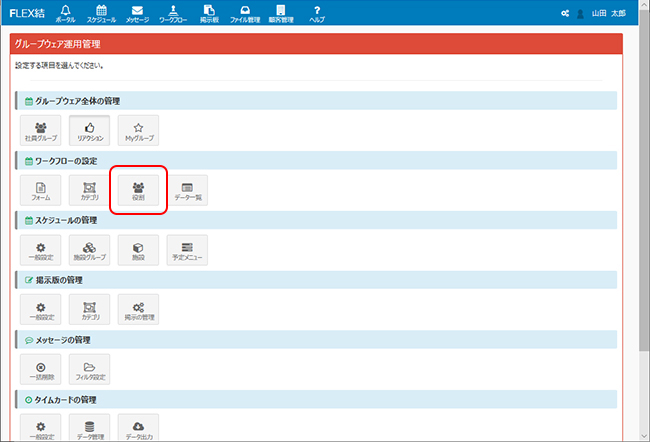Open the workflow カテゴリ settings
650x442 pixels.
click(90, 190)
